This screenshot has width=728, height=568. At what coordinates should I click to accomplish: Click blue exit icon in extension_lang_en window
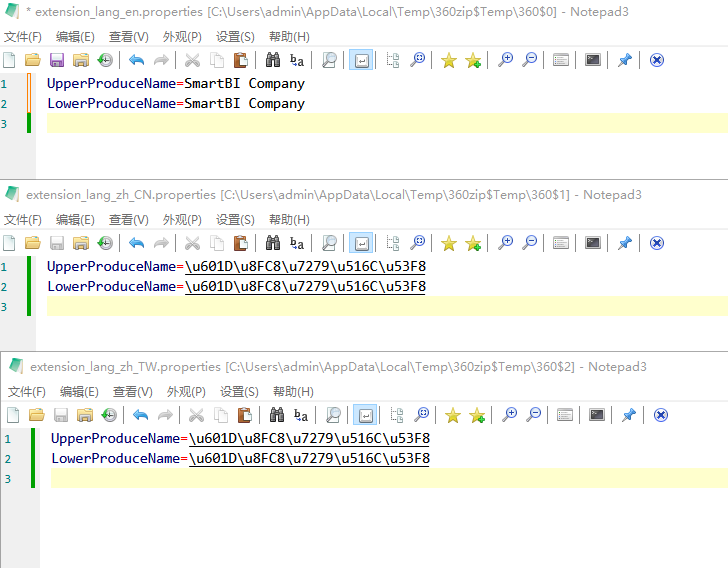point(656,60)
